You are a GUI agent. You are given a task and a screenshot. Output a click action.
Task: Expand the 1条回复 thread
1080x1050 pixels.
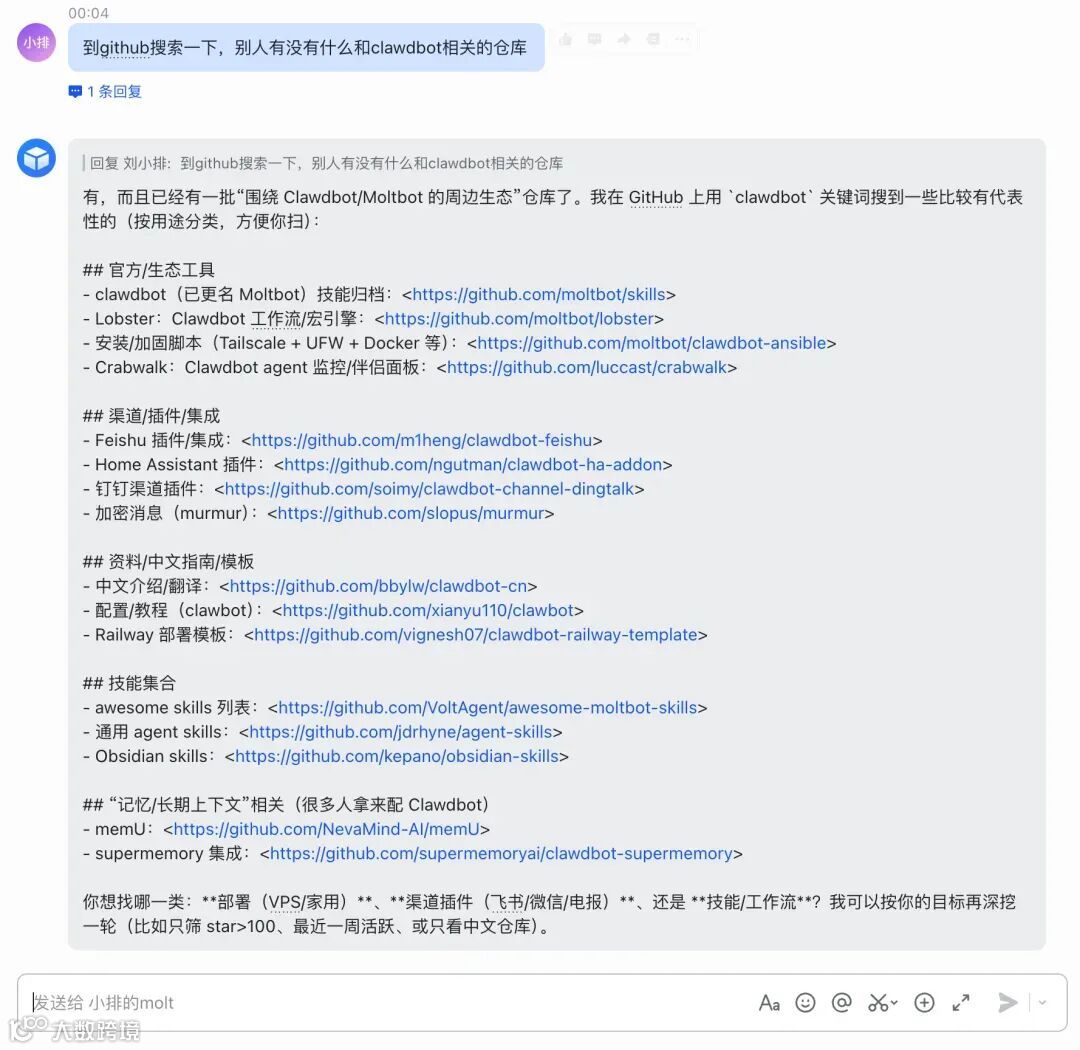point(105,92)
